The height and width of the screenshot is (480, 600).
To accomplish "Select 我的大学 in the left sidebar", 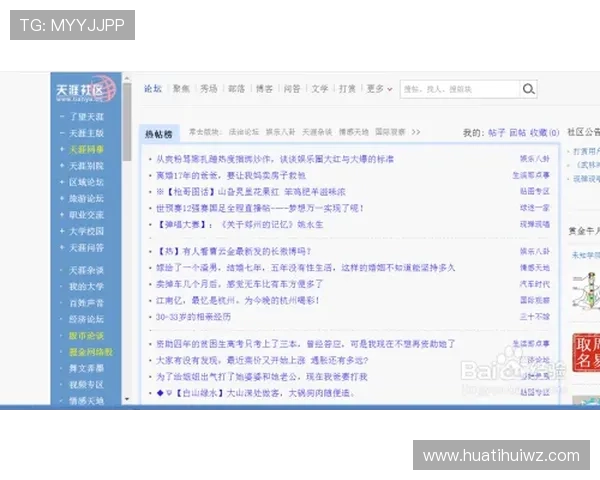I will (86, 286).
